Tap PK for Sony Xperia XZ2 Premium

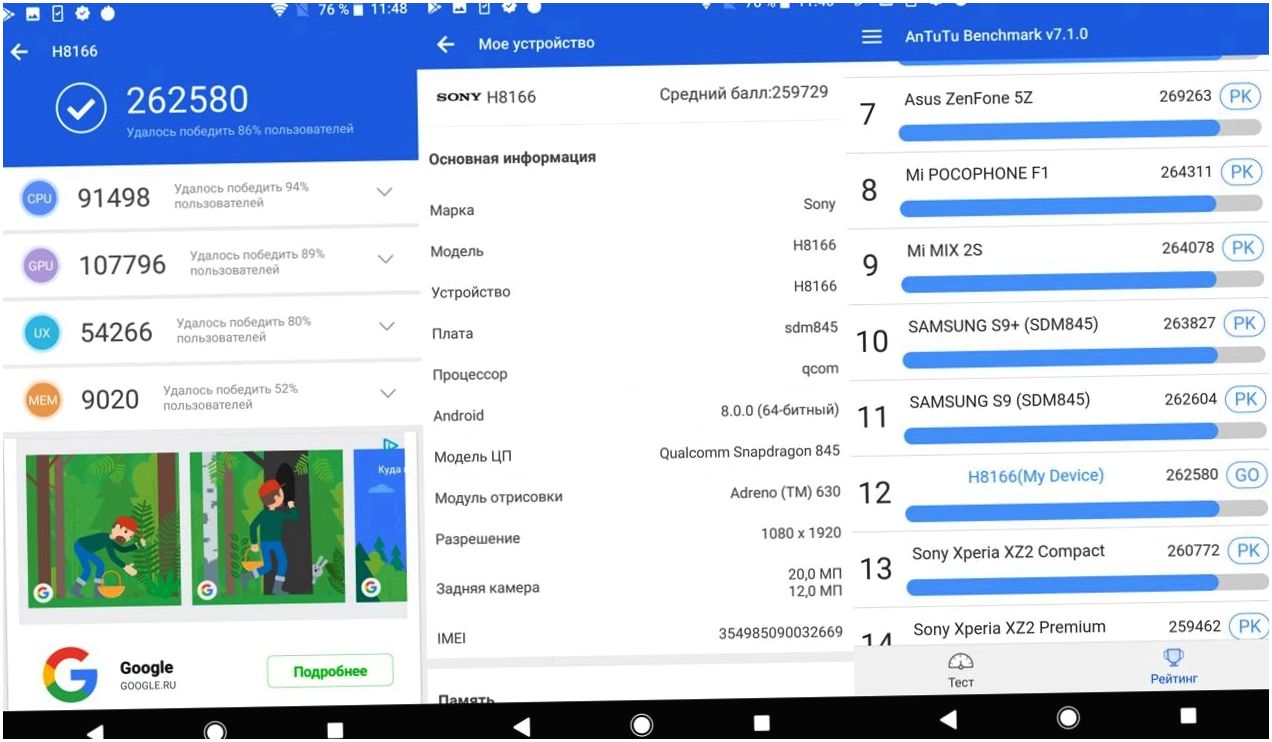pyautogui.click(x=1249, y=627)
